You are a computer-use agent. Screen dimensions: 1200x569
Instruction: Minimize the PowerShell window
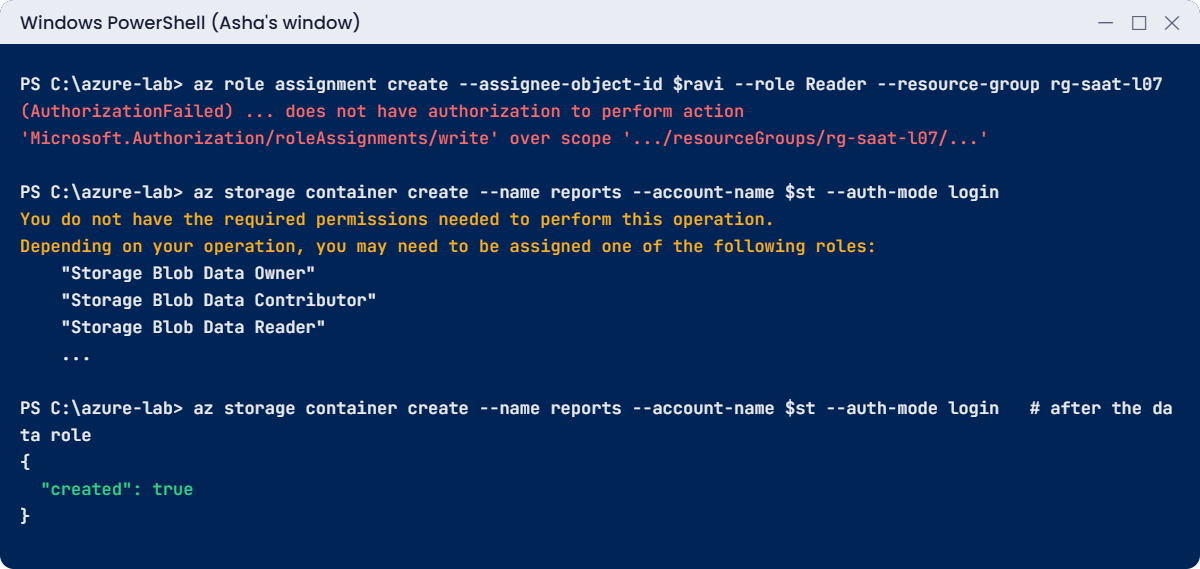tap(1106, 22)
